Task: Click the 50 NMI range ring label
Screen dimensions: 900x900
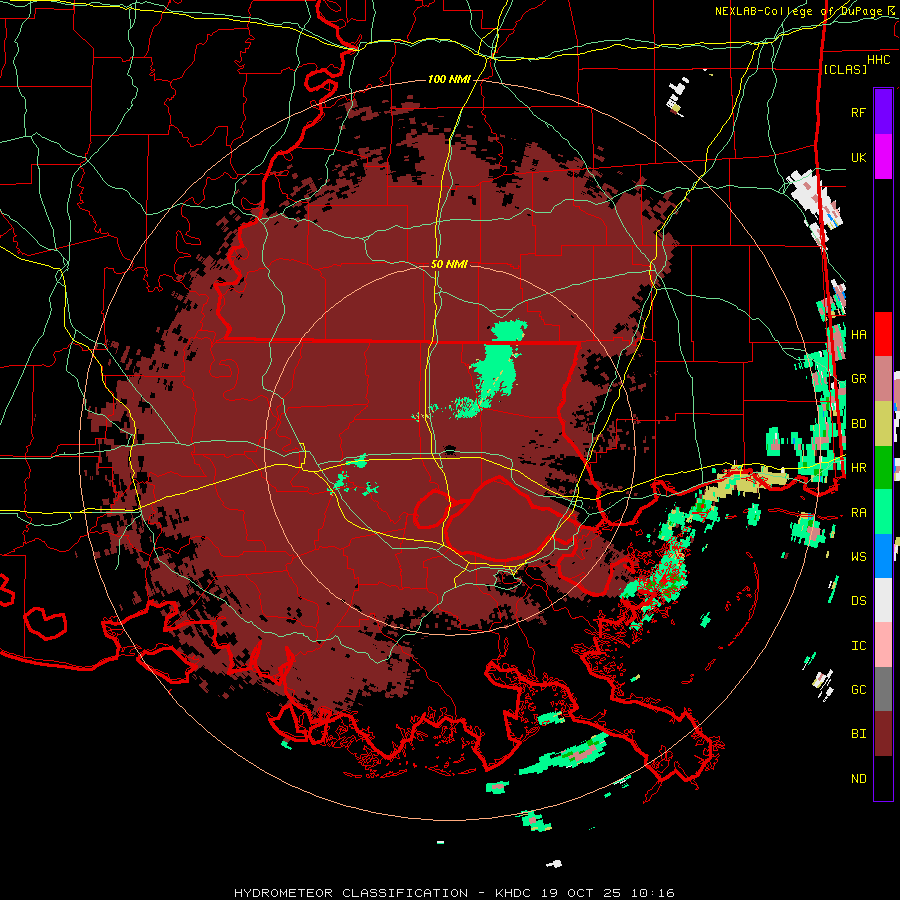Action: click(x=449, y=264)
